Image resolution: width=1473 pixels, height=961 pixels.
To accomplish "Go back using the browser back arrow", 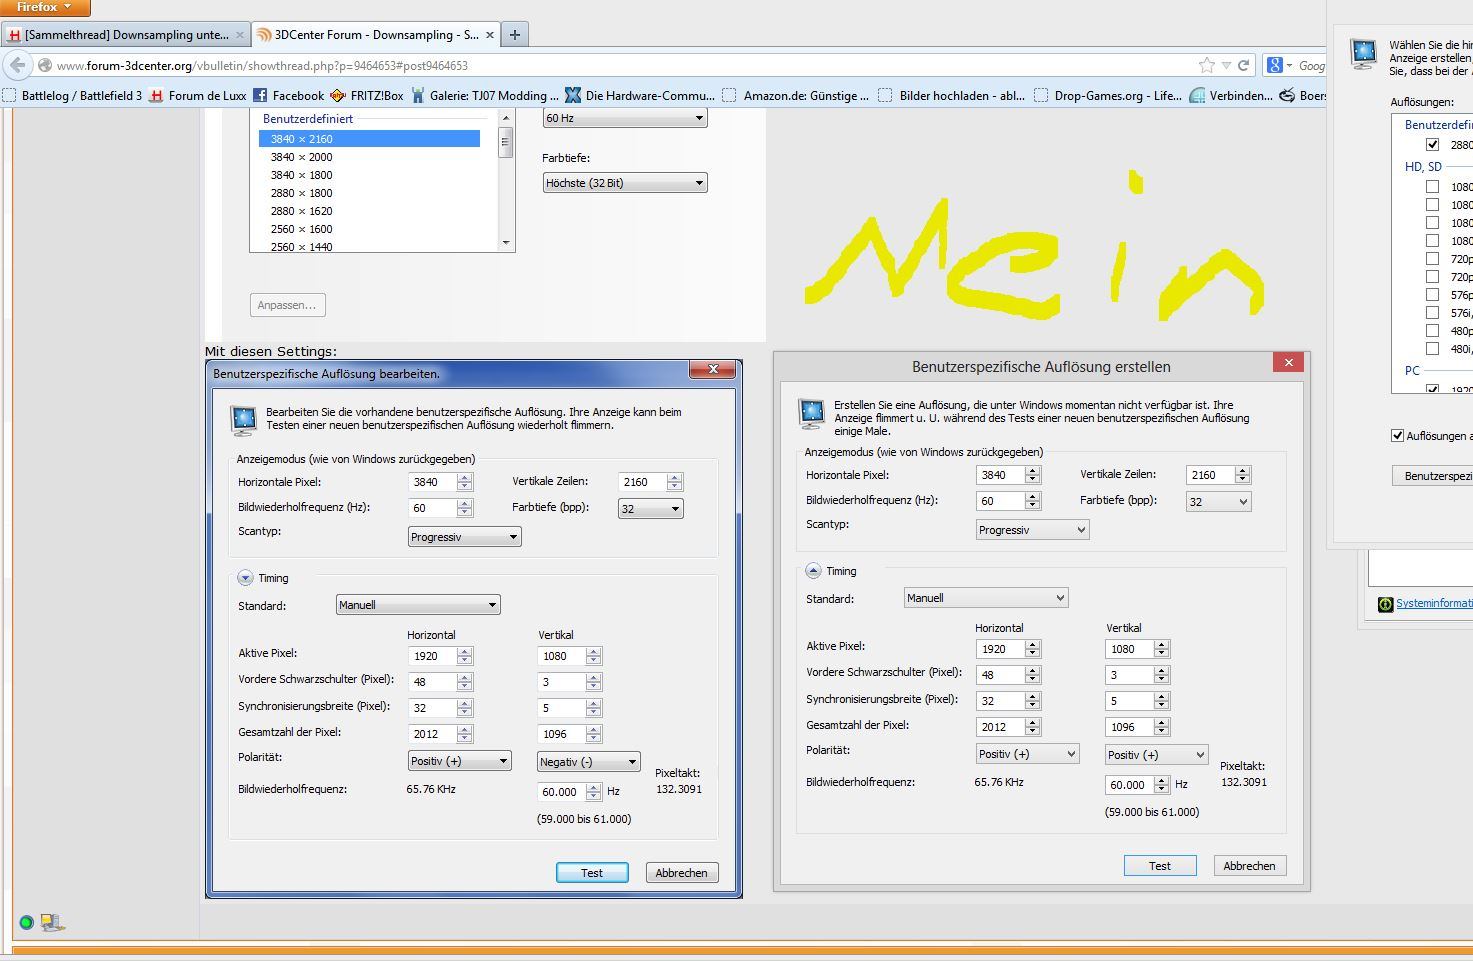I will pos(17,65).
